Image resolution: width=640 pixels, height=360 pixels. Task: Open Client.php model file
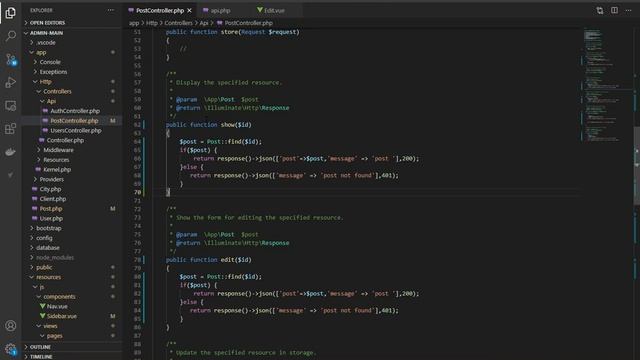pyautogui.click(x=53, y=199)
